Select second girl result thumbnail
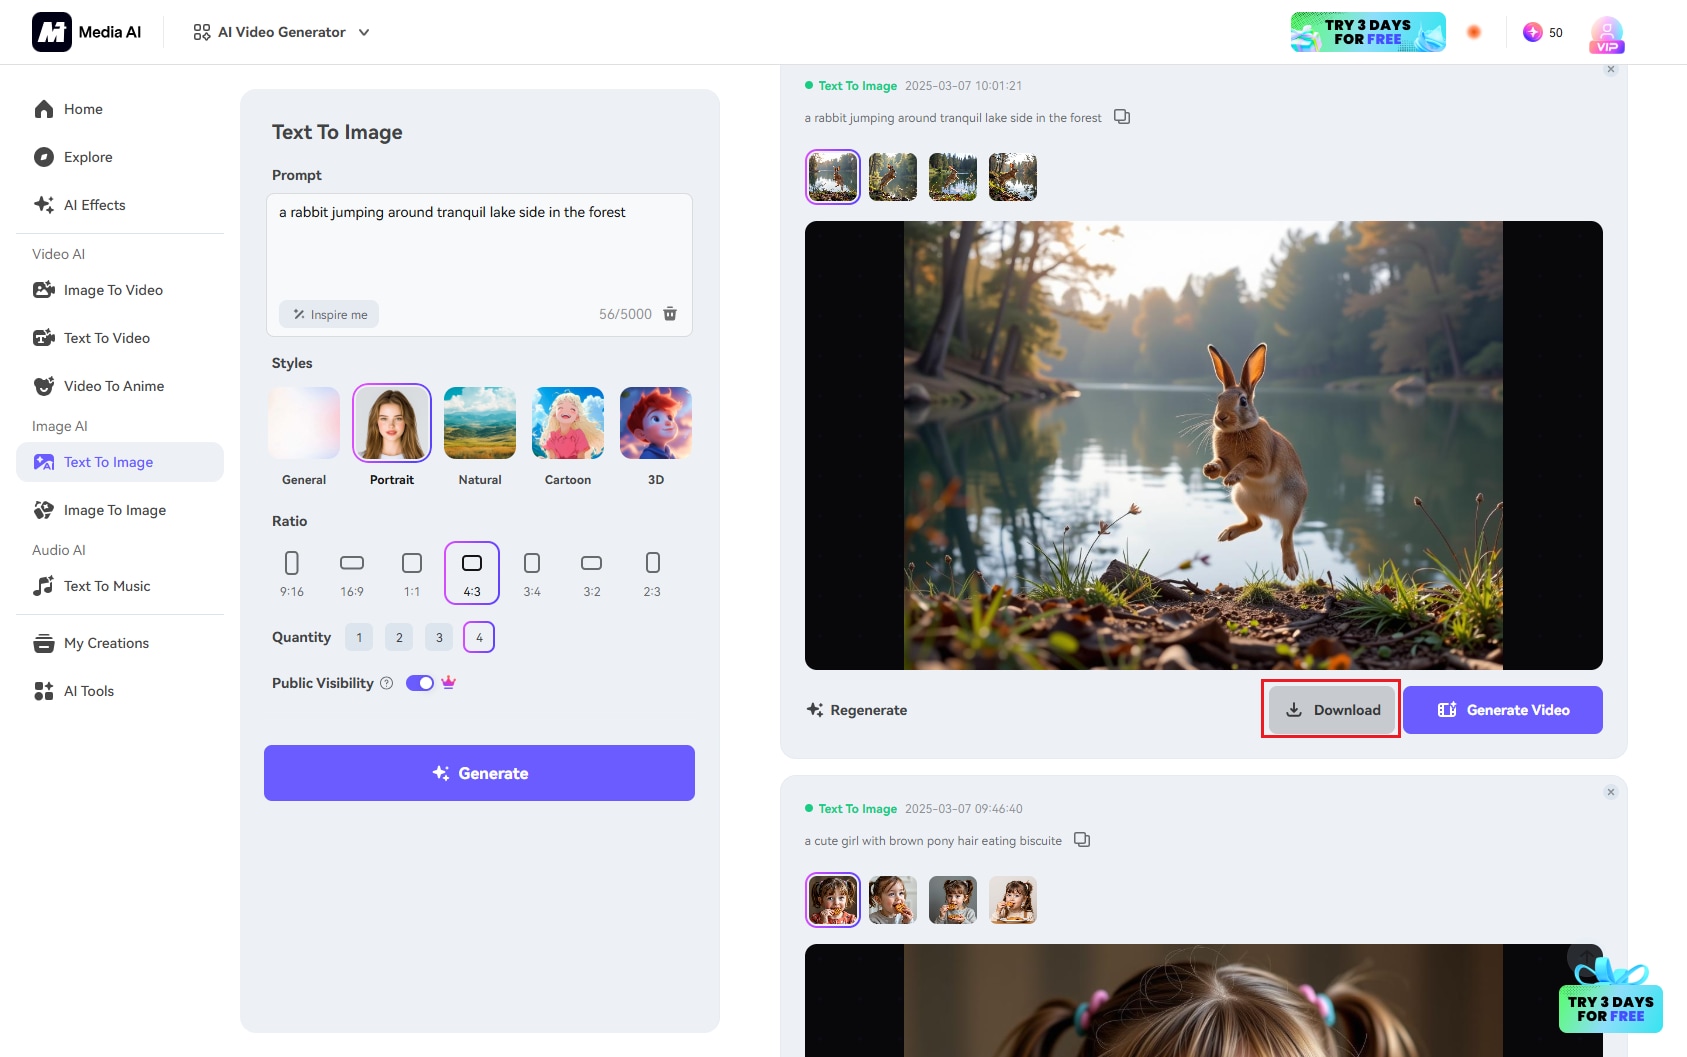The width and height of the screenshot is (1687, 1057). pos(893,900)
